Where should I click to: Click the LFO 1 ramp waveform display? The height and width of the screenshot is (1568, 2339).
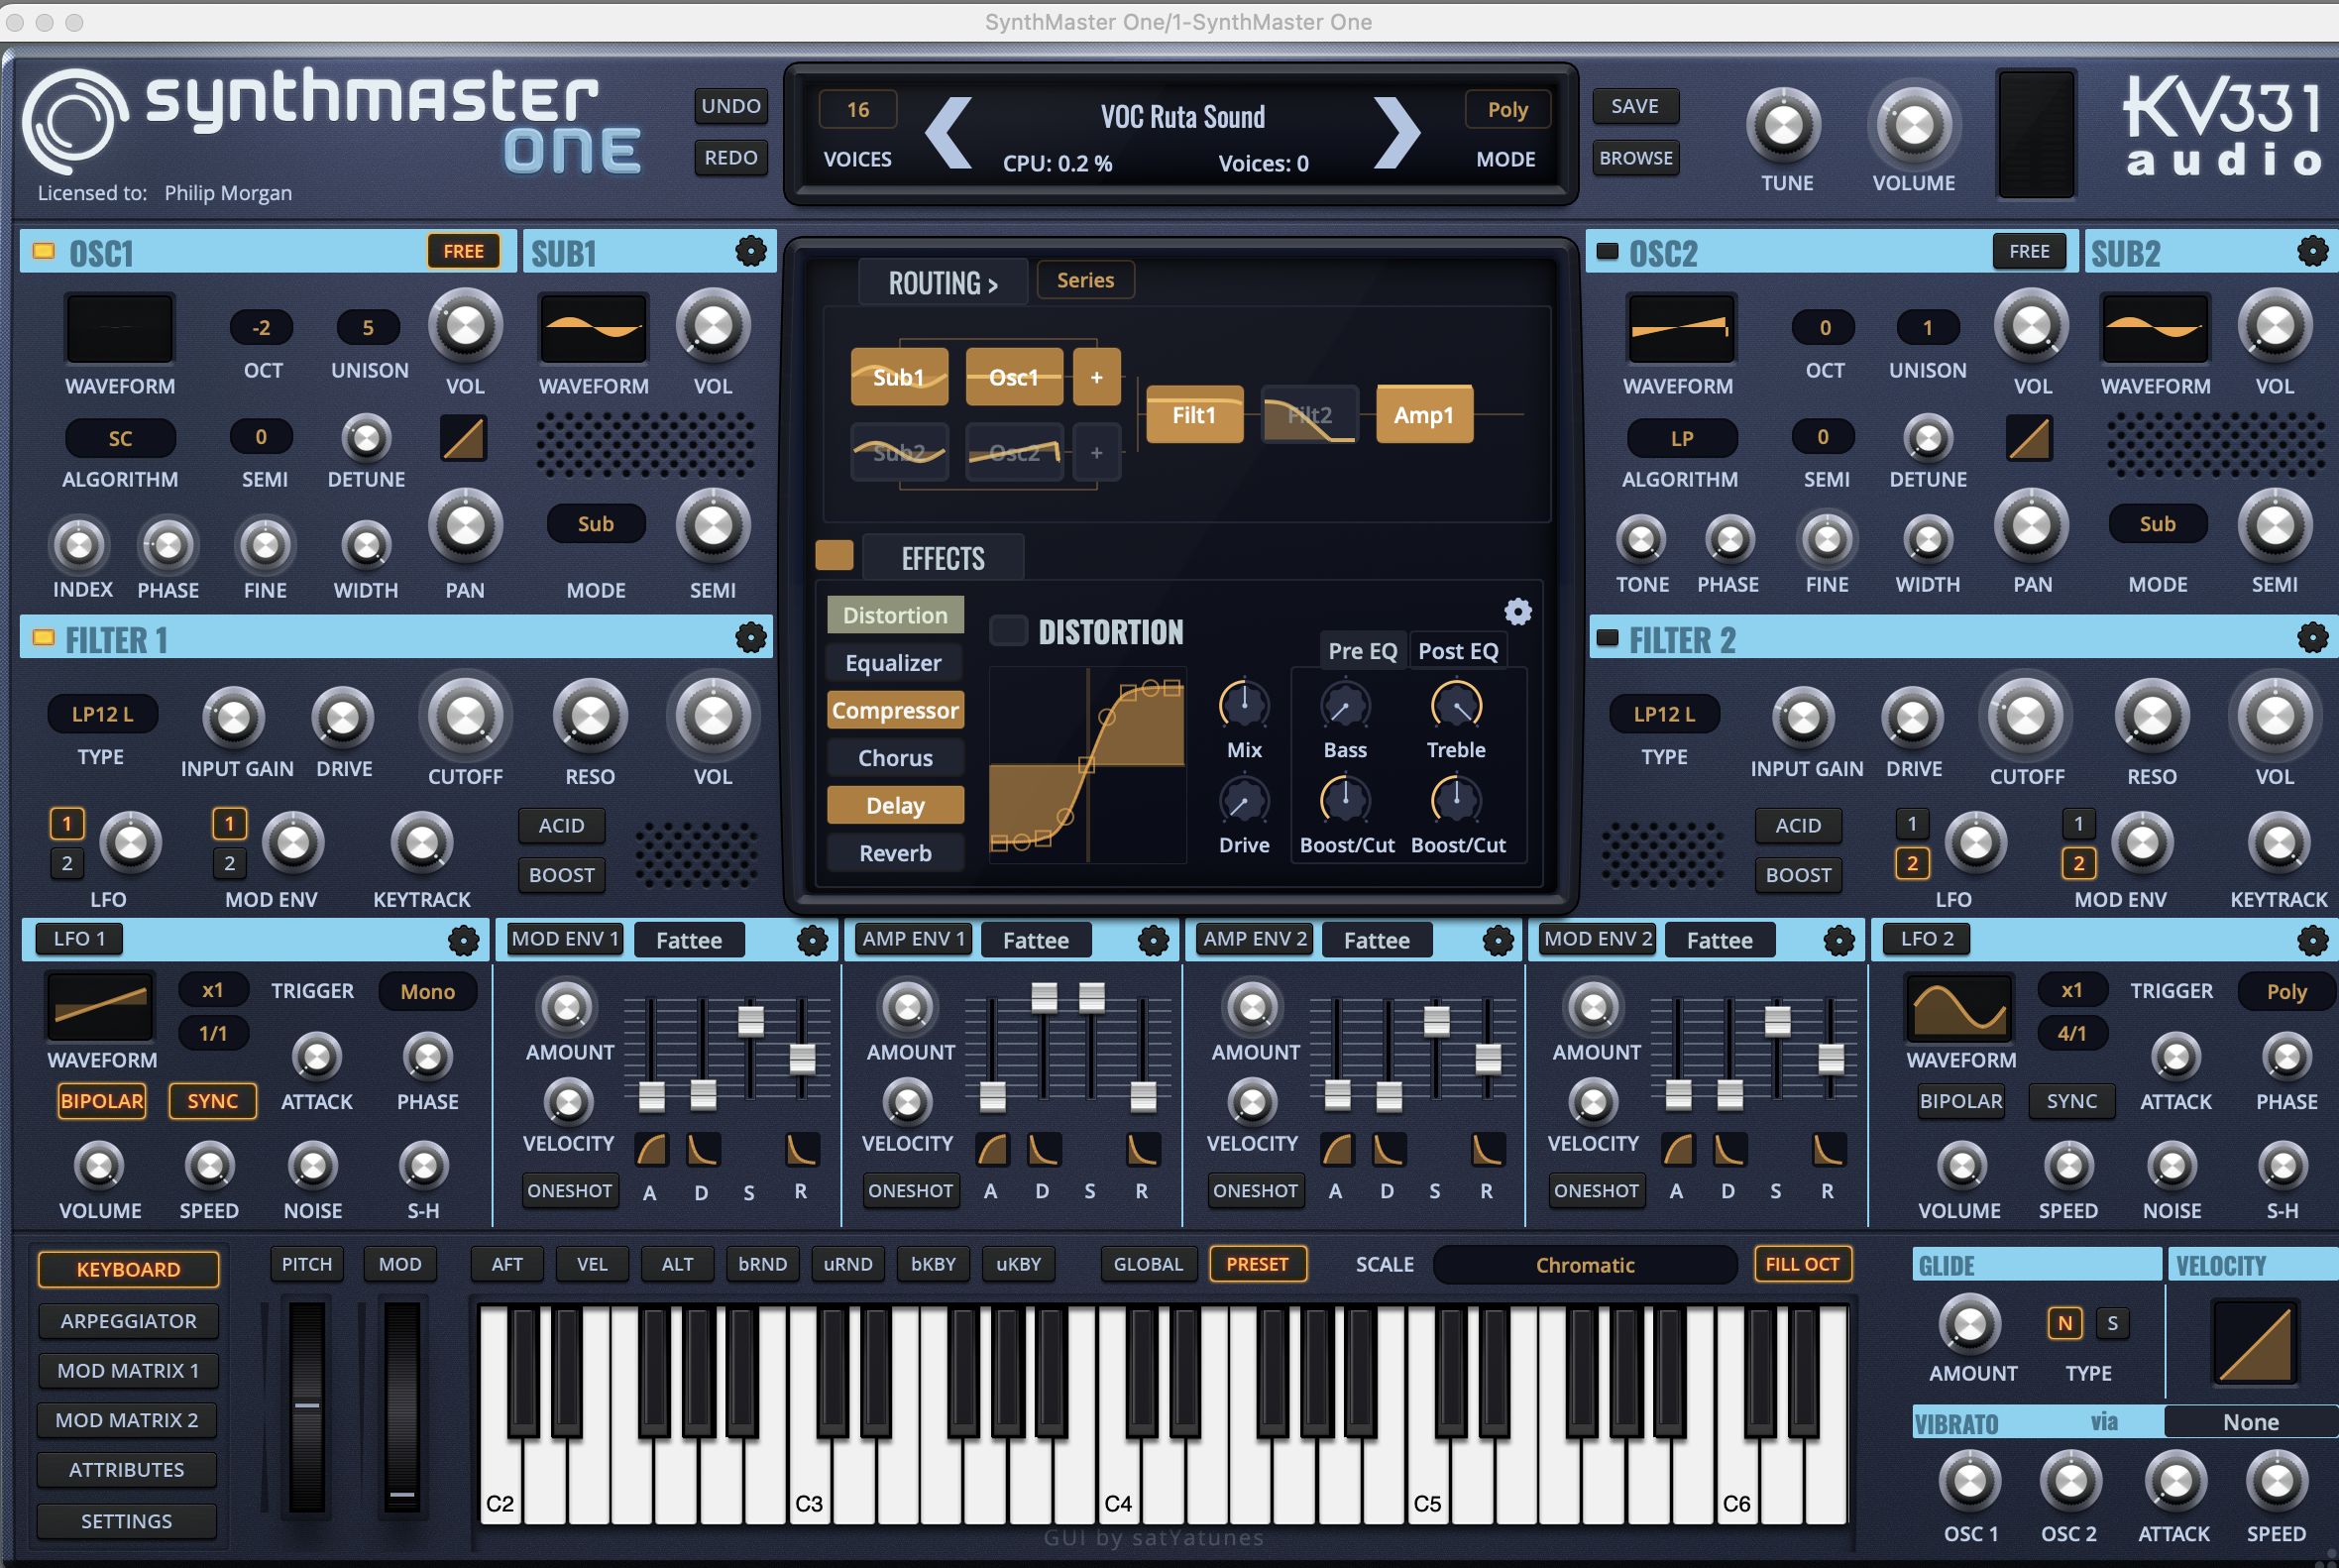click(x=101, y=1007)
